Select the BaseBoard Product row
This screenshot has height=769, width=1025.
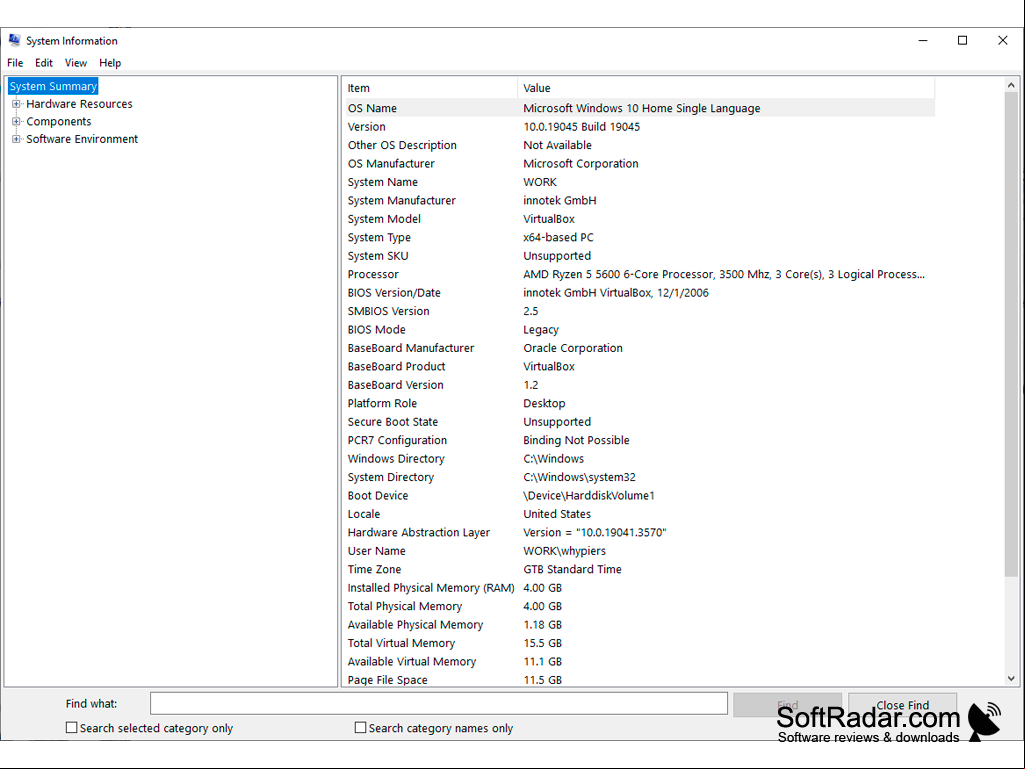click(x=641, y=367)
